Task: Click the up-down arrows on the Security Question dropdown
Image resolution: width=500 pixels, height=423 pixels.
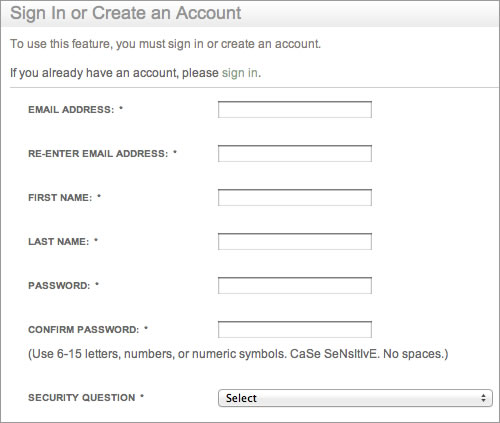Action: point(483,398)
